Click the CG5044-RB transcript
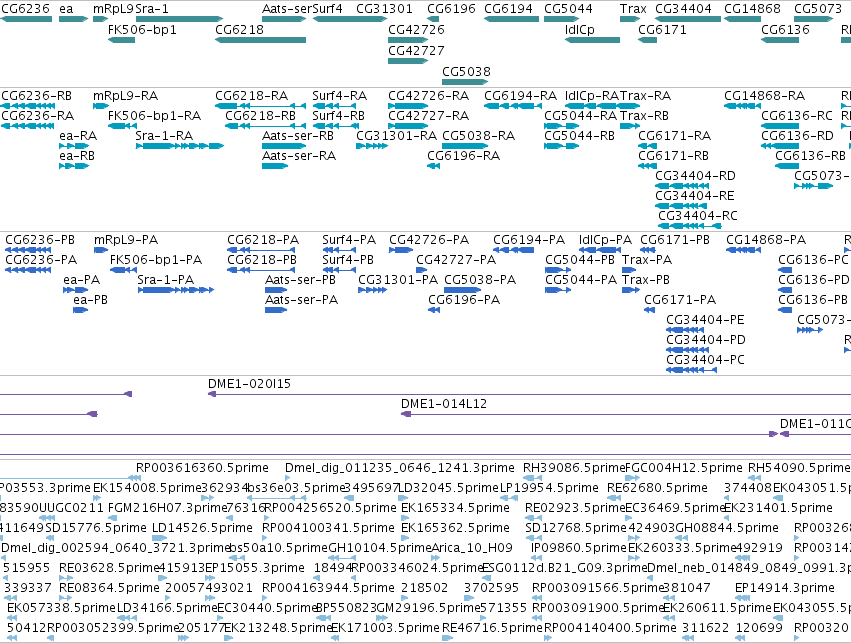 tap(562, 146)
